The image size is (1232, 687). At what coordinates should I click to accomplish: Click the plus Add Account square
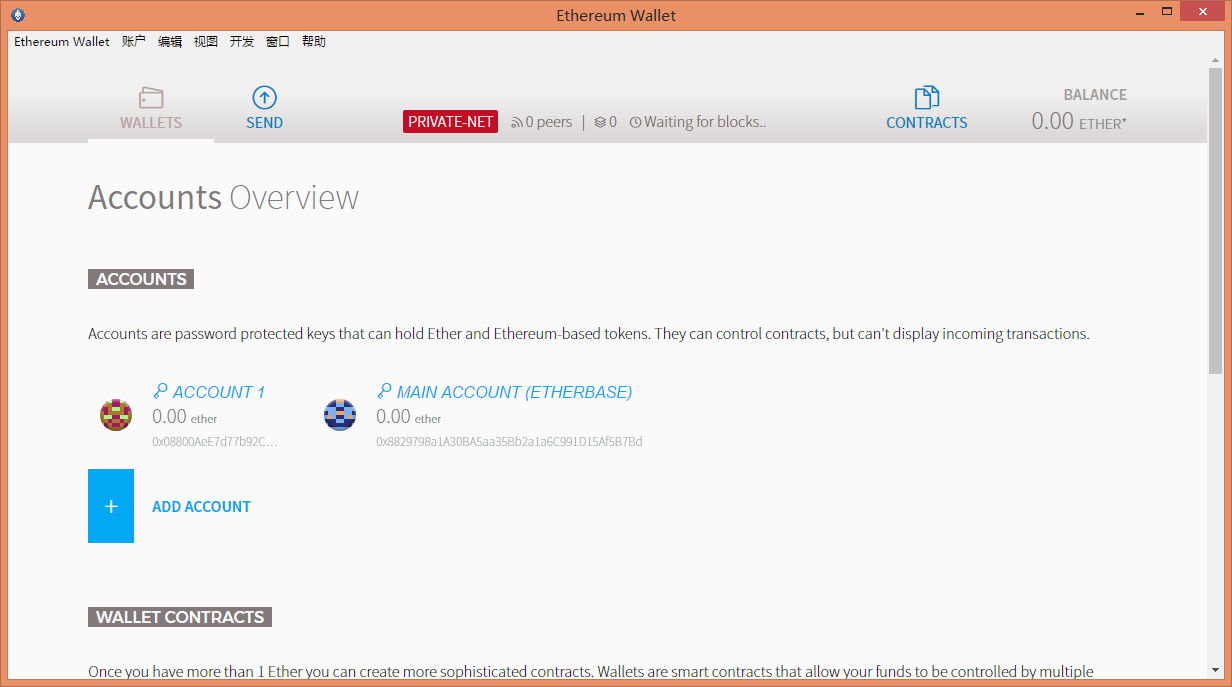[111, 506]
